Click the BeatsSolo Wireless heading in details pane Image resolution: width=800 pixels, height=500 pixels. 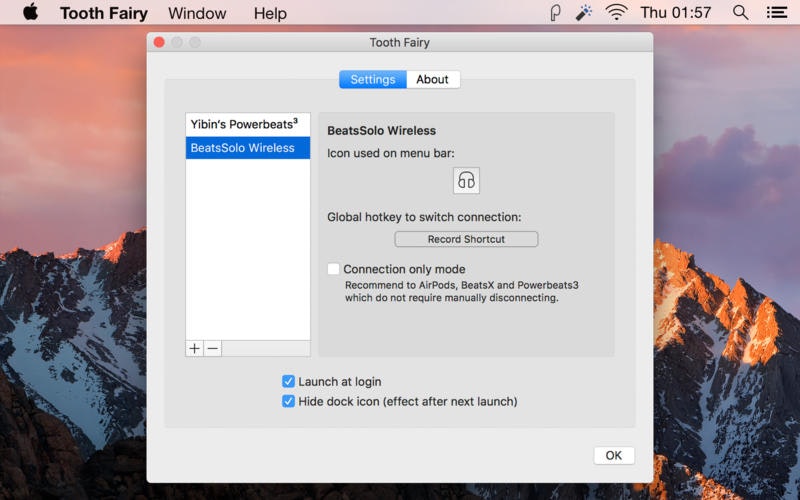(381, 131)
